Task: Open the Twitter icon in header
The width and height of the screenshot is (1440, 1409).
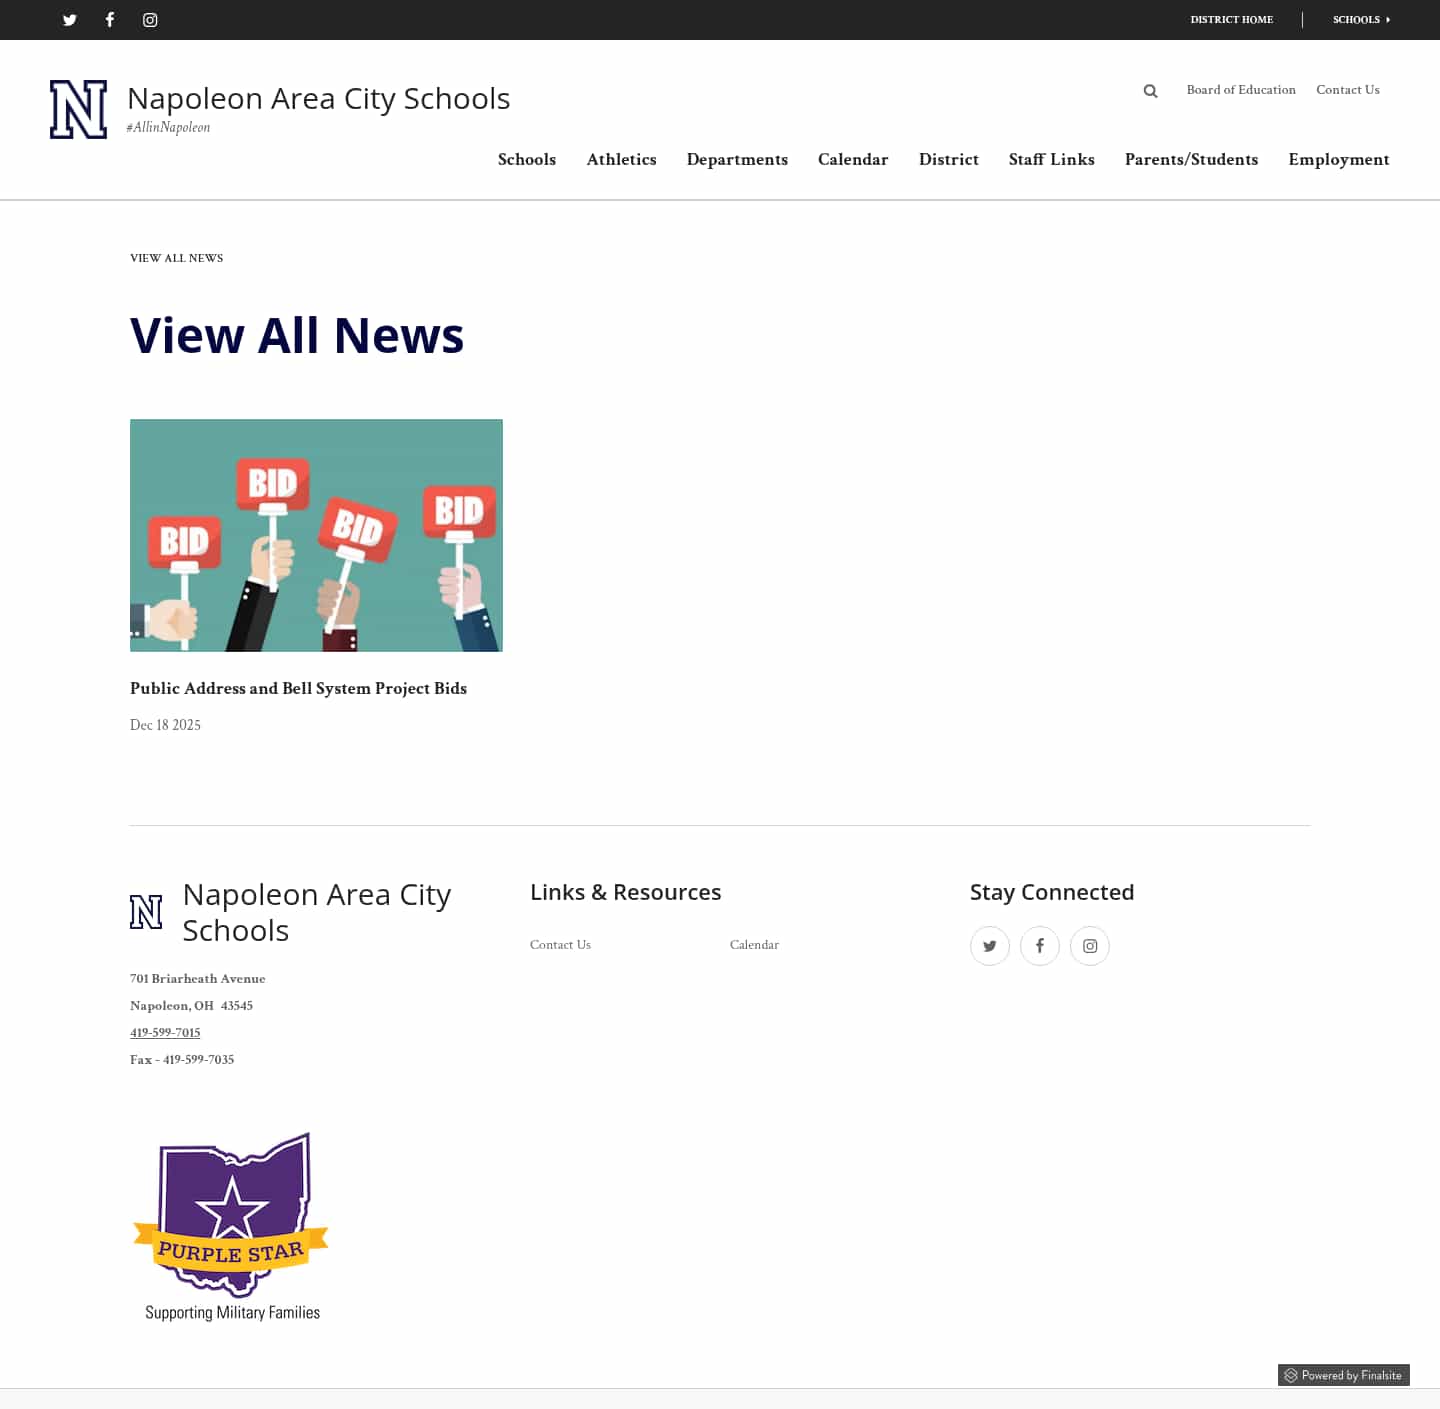Action: click(70, 19)
